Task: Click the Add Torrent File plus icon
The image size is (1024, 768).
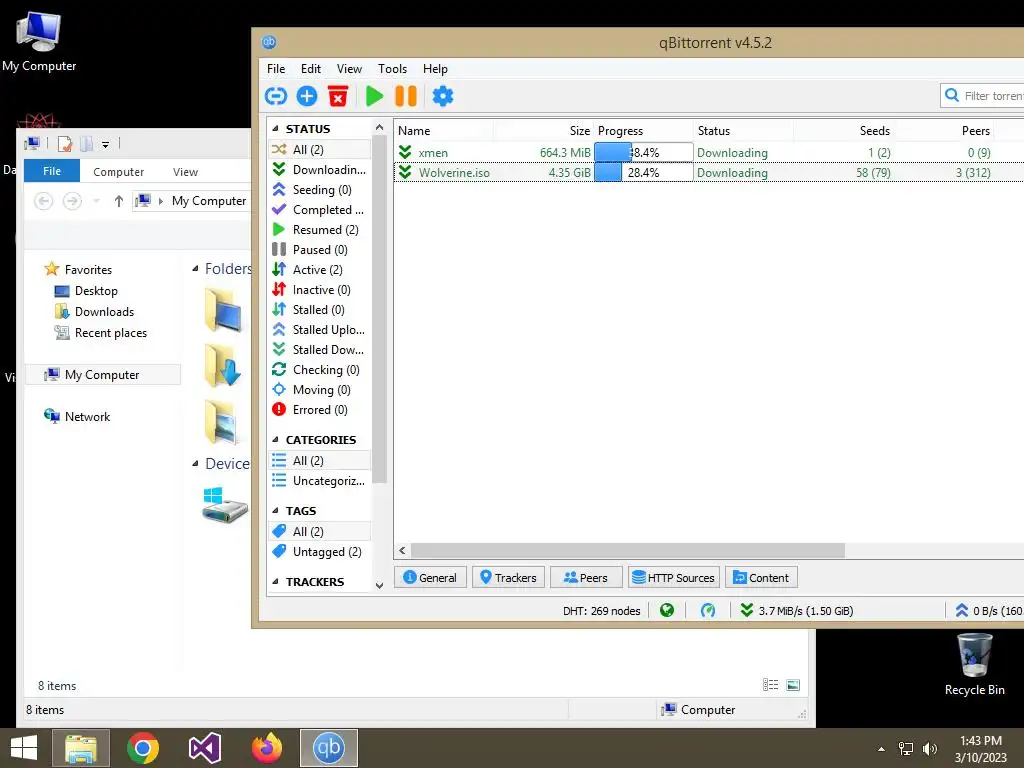Action: pos(307,96)
